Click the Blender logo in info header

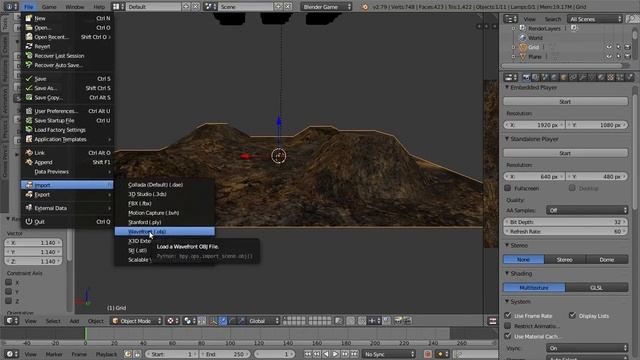[365, 7]
